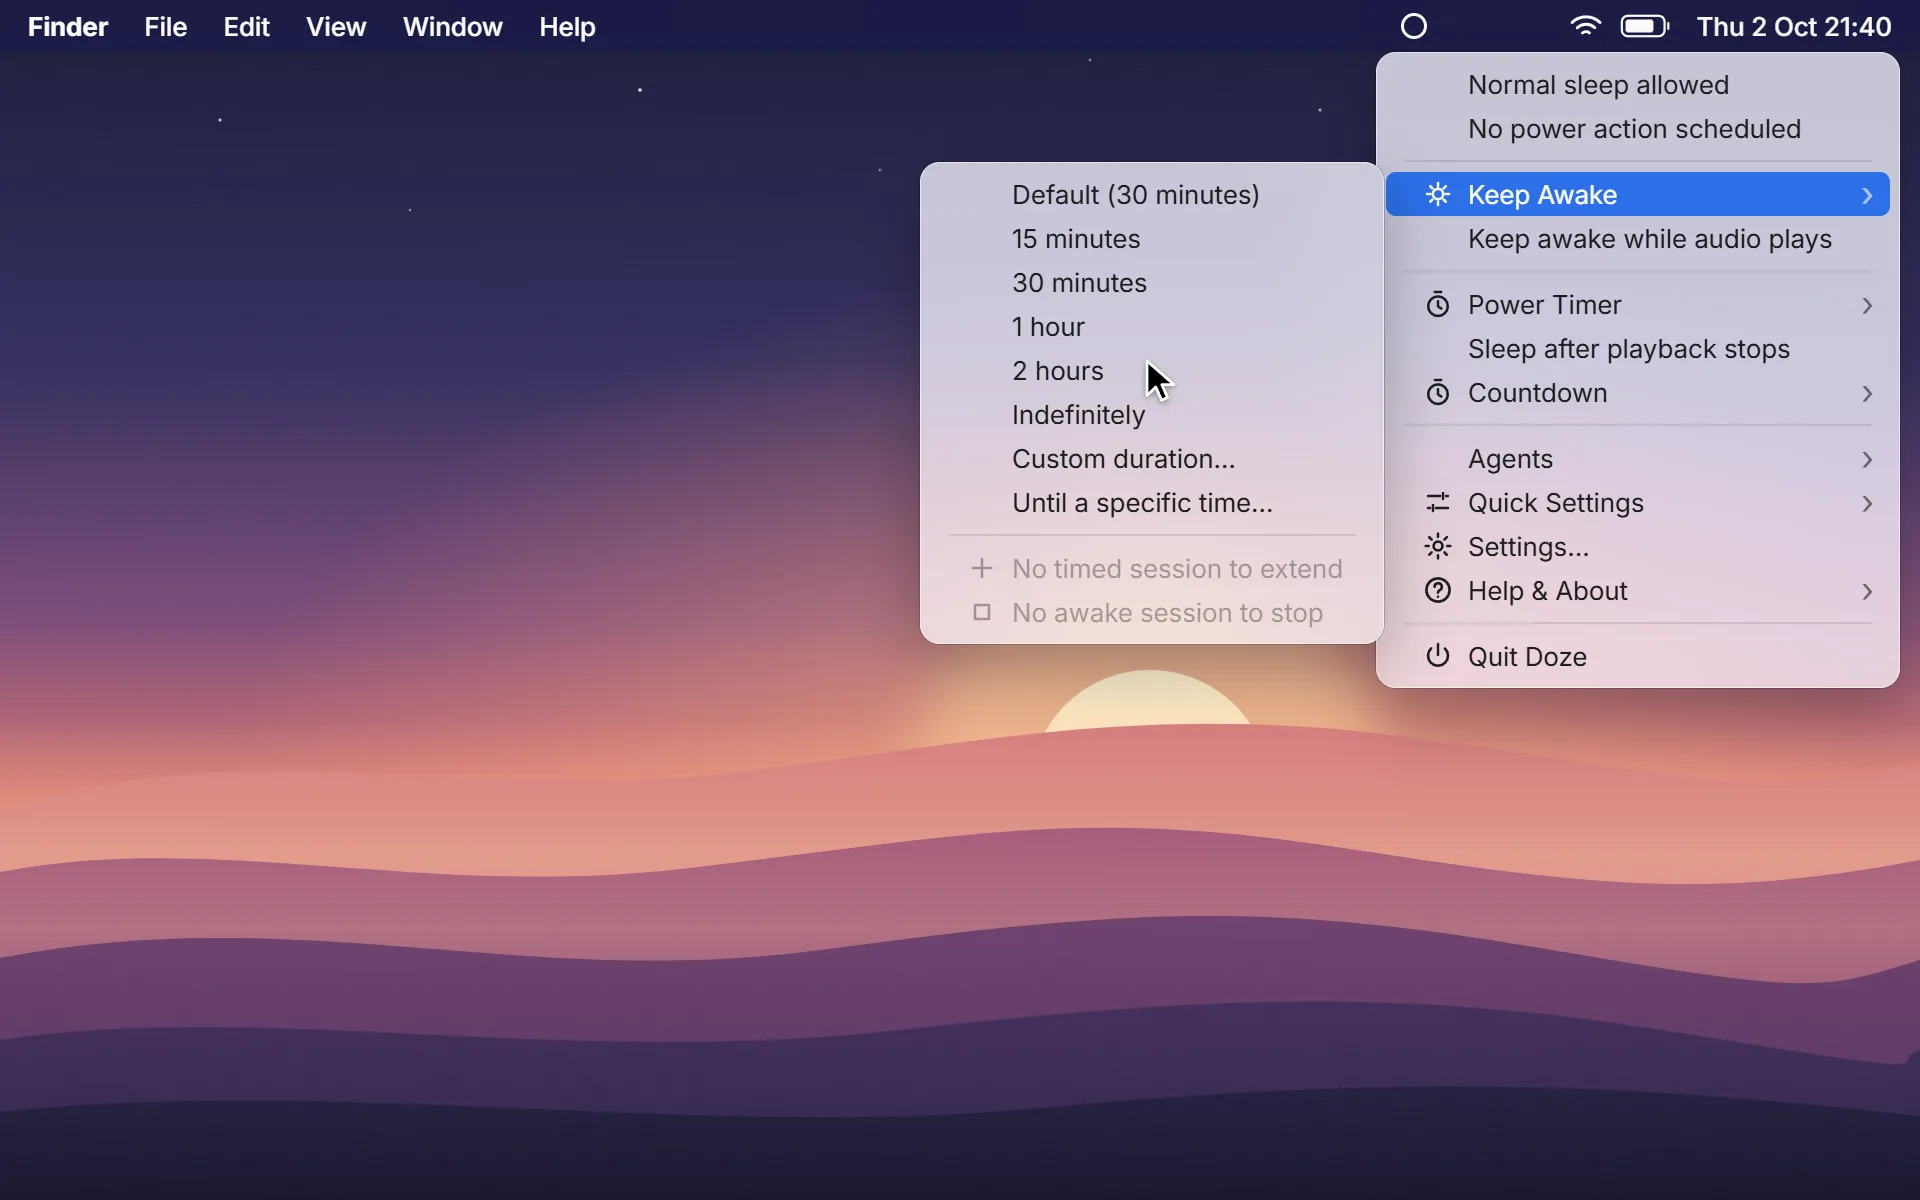
Task: Click the gear icon beside Settings...
Action: point(1437,546)
